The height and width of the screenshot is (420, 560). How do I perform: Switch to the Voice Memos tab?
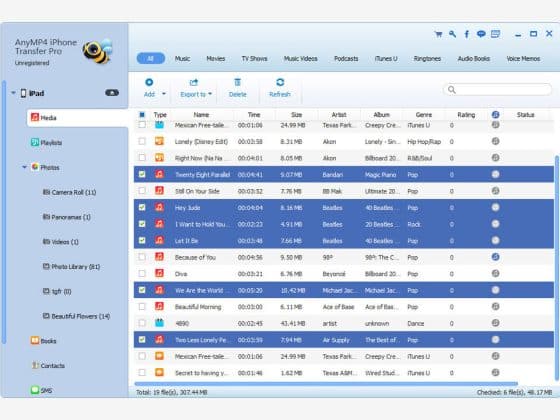coord(523,59)
